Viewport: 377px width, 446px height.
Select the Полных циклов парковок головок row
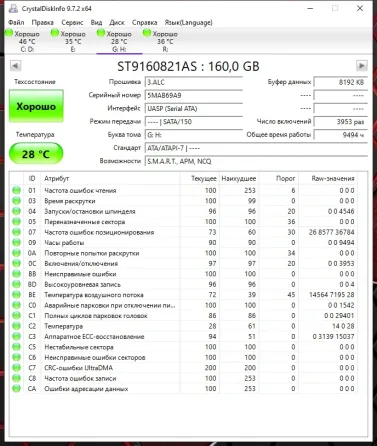[183, 316]
